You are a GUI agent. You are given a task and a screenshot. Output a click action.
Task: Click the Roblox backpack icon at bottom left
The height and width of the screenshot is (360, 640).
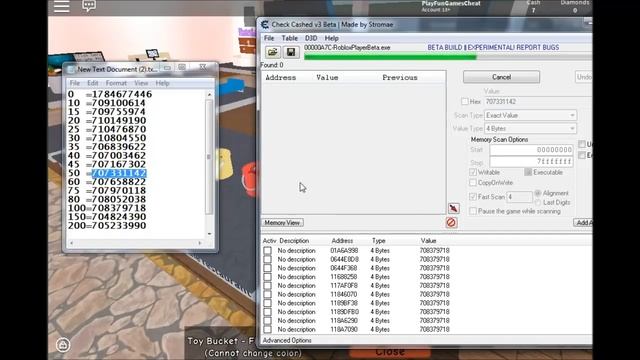click(63, 345)
